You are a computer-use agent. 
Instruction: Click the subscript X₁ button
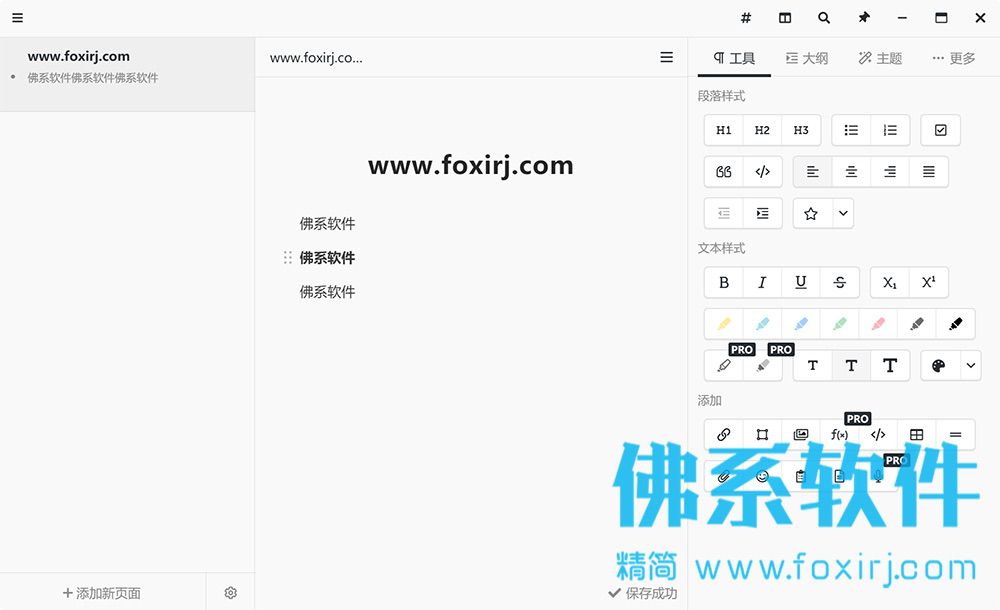(x=890, y=282)
